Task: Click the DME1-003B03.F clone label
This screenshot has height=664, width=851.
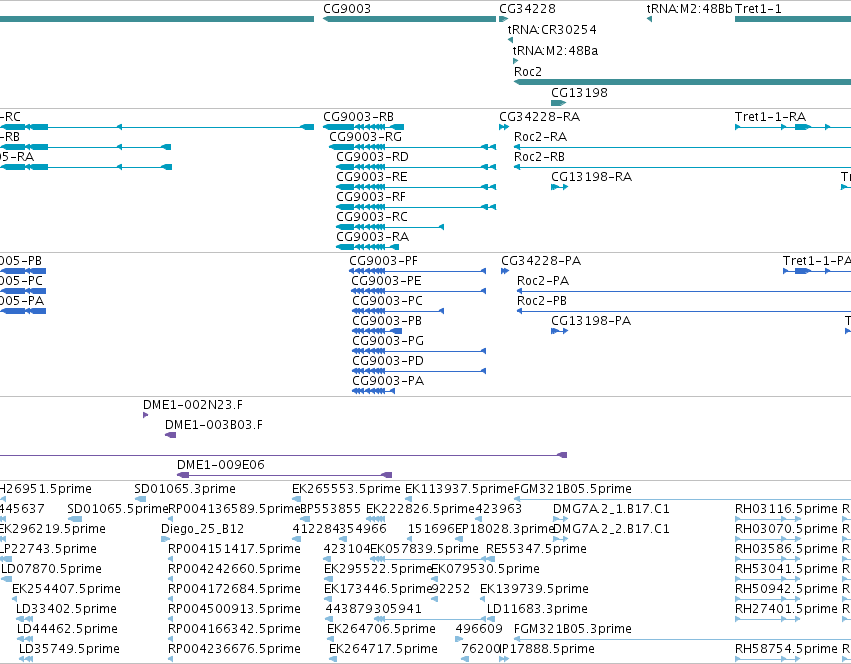Action: click(x=214, y=425)
